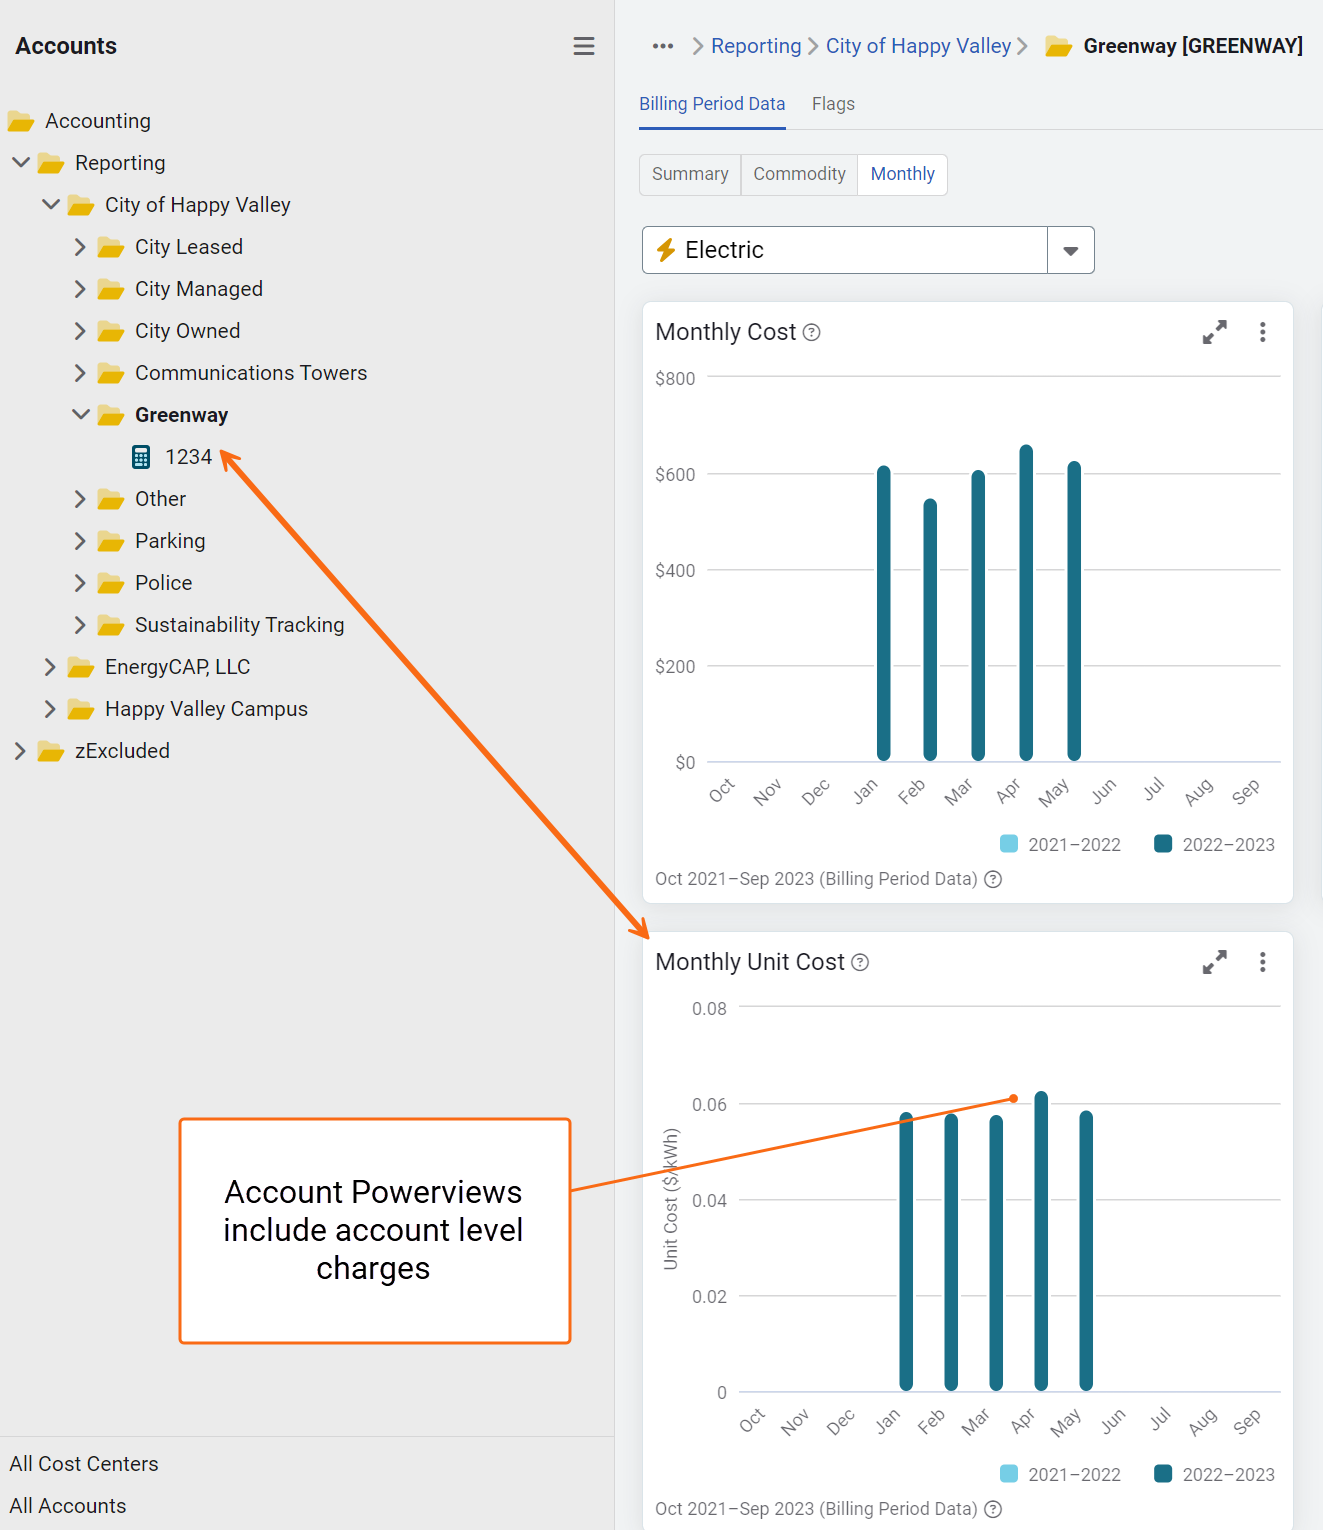This screenshot has height=1530, width=1323.
Task: Select Happy Valley Campus folder label
Action: (x=206, y=709)
